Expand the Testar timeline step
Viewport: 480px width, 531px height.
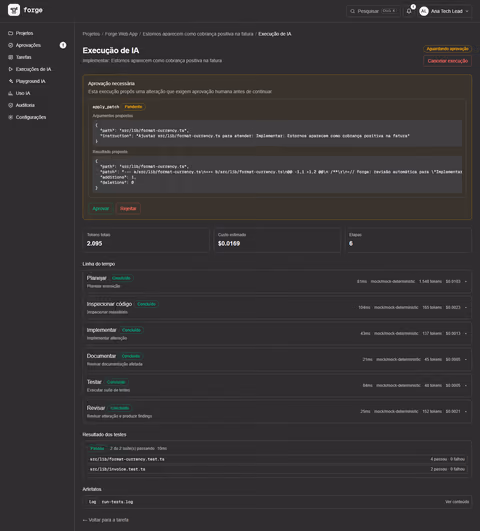(277, 385)
